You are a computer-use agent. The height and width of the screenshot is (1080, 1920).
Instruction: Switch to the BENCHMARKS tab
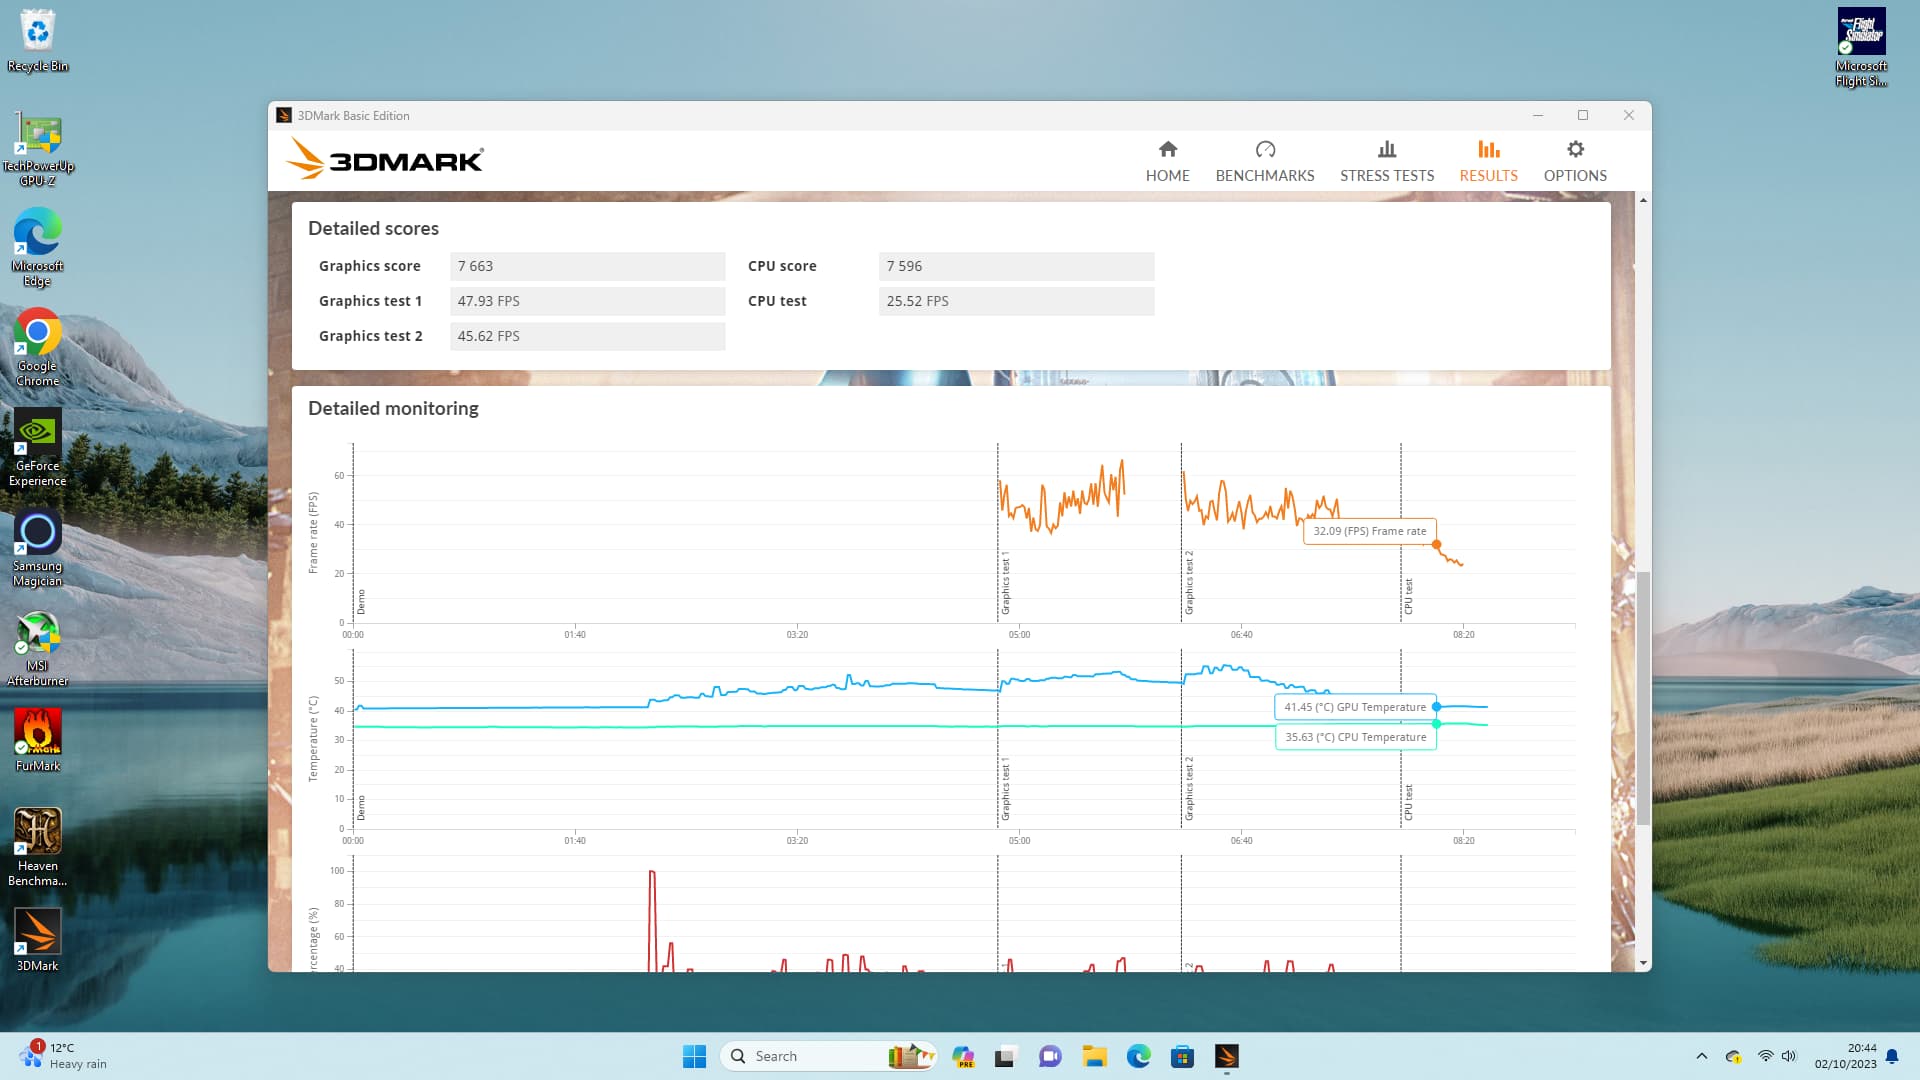click(x=1264, y=161)
